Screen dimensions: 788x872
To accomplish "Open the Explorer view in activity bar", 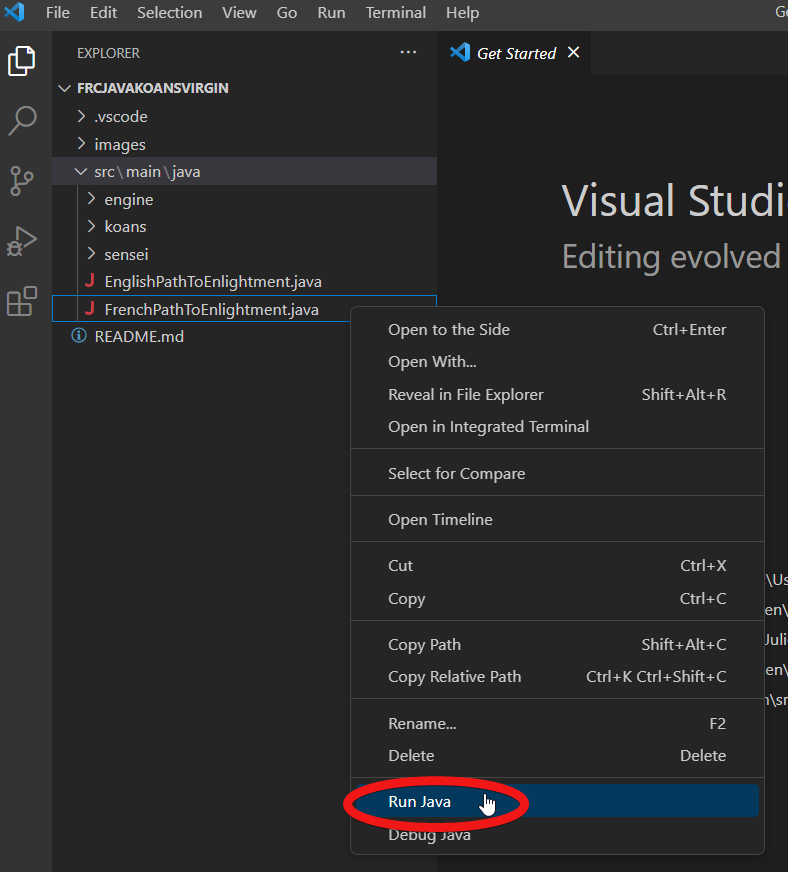I will click(x=22, y=61).
